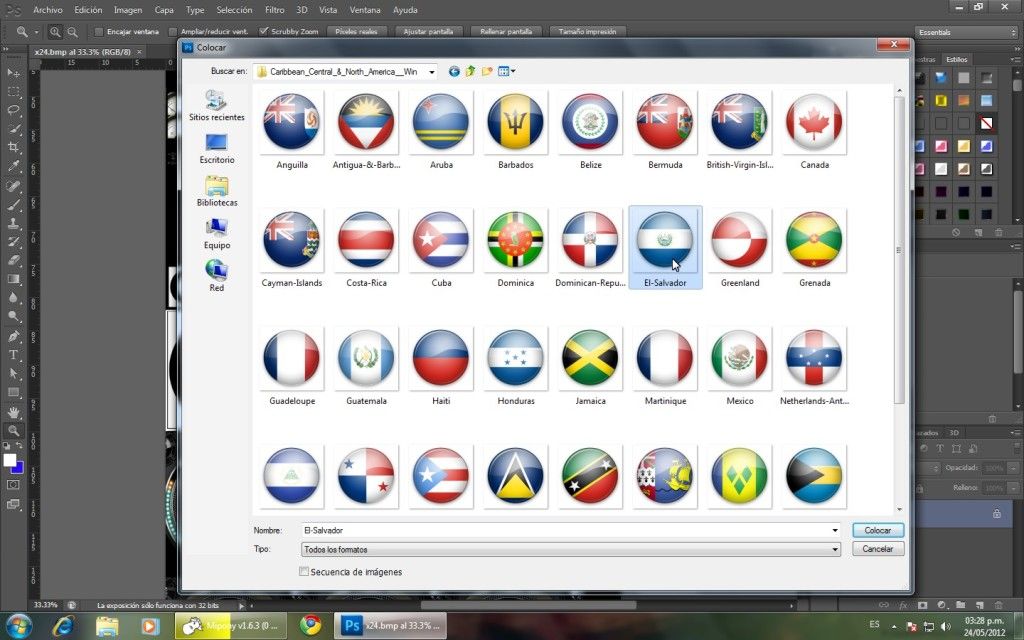Open Bibliotecas in dialog sidebar
This screenshot has width=1024, height=640.
click(216, 191)
